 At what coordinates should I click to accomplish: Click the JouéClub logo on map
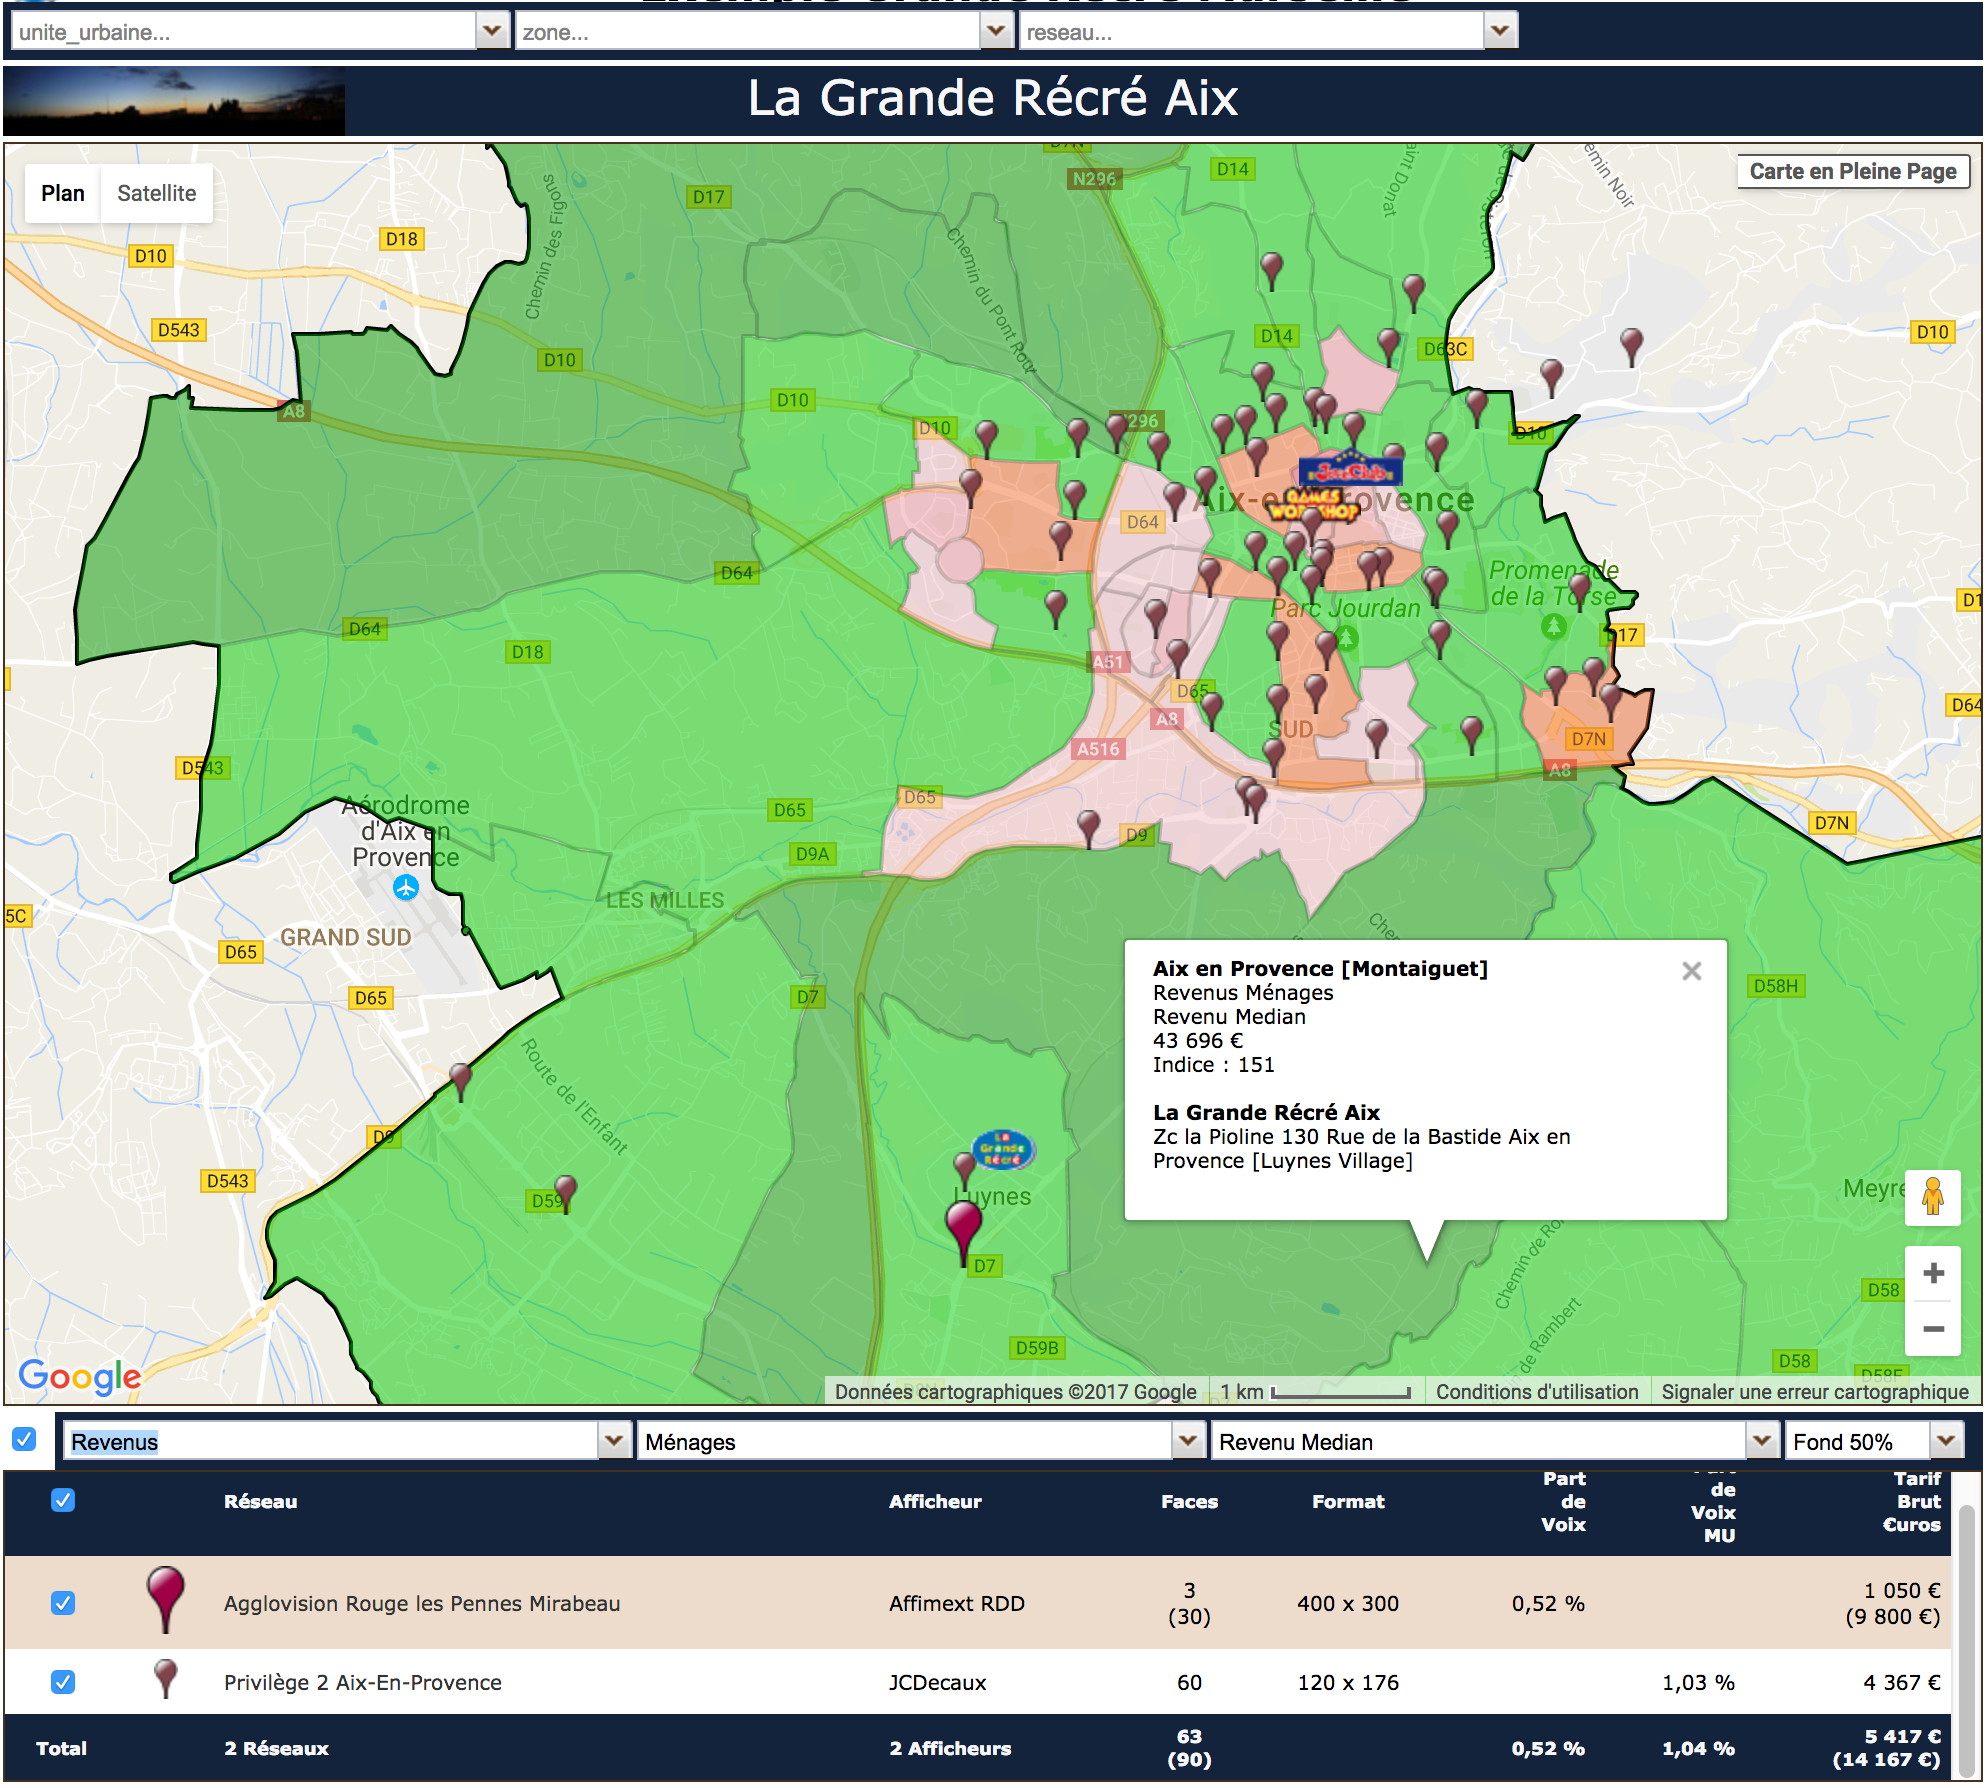click(x=1349, y=471)
